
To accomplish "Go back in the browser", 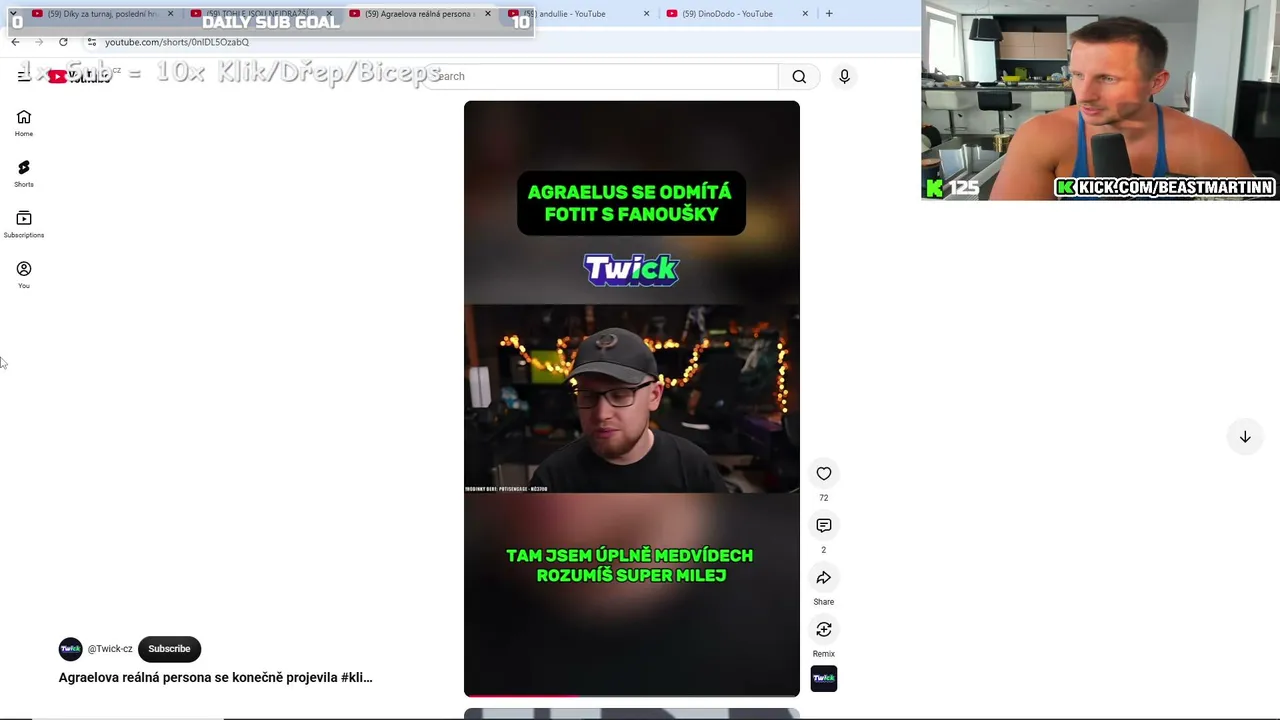I will pyautogui.click(x=15, y=42).
